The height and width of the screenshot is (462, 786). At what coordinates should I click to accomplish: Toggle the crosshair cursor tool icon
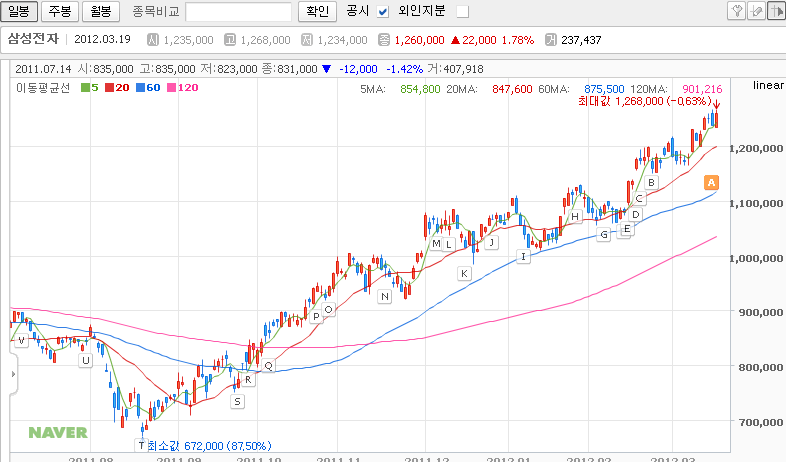coord(776,11)
